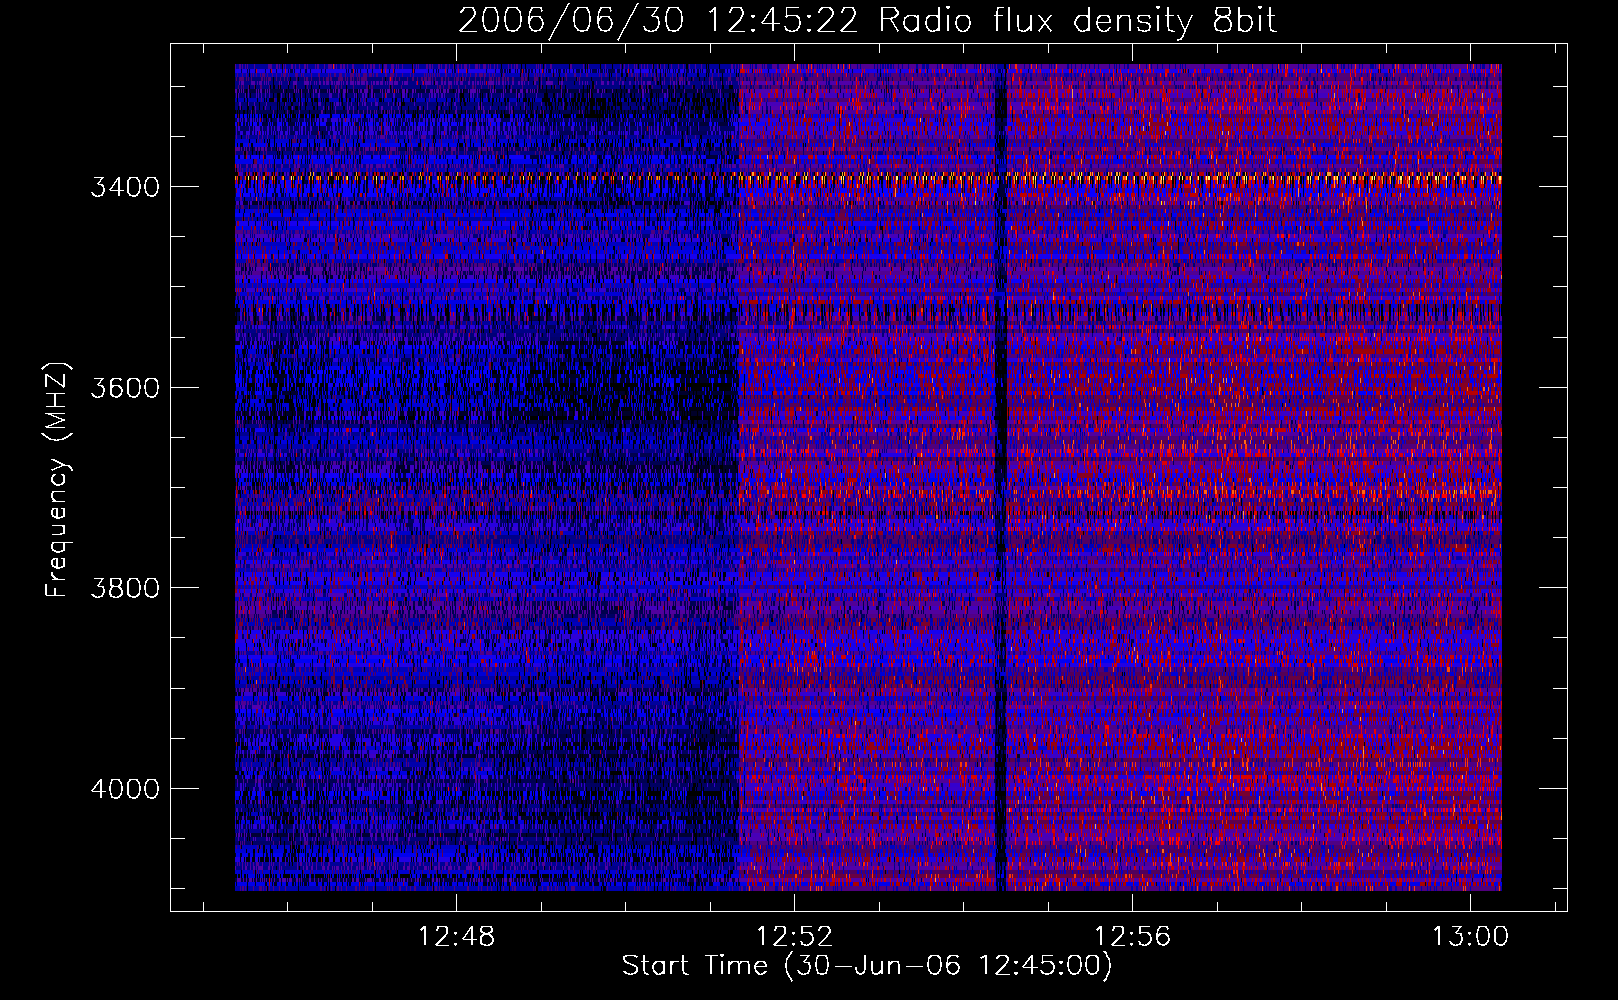Click the plot title '2006/06/30 12:45:22 Radio flux density 8bit'
Image resolution: width=1618 pixels, height=1000 pixels.
click(867, 21)
